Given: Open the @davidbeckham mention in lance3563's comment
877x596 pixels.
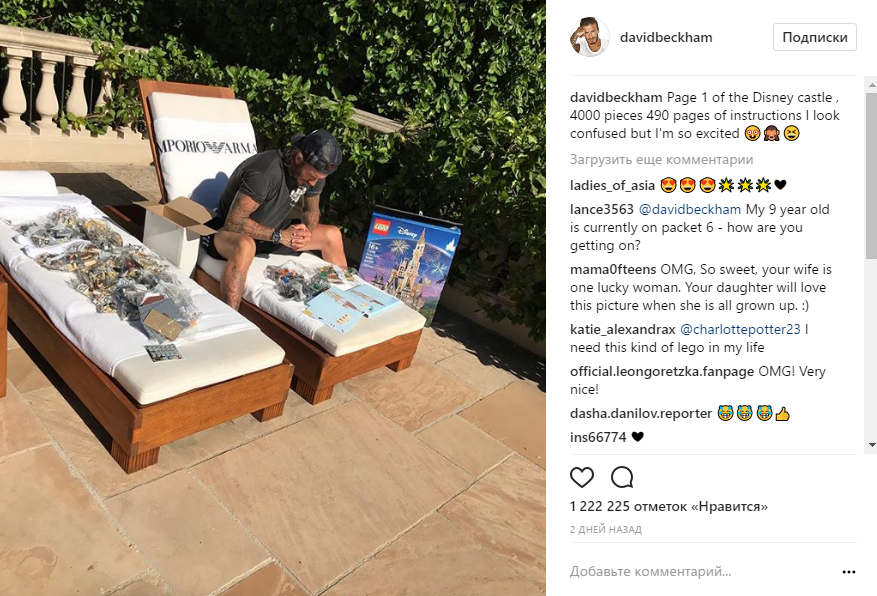Looking at the screenshot, I should [x=689, y=209].
